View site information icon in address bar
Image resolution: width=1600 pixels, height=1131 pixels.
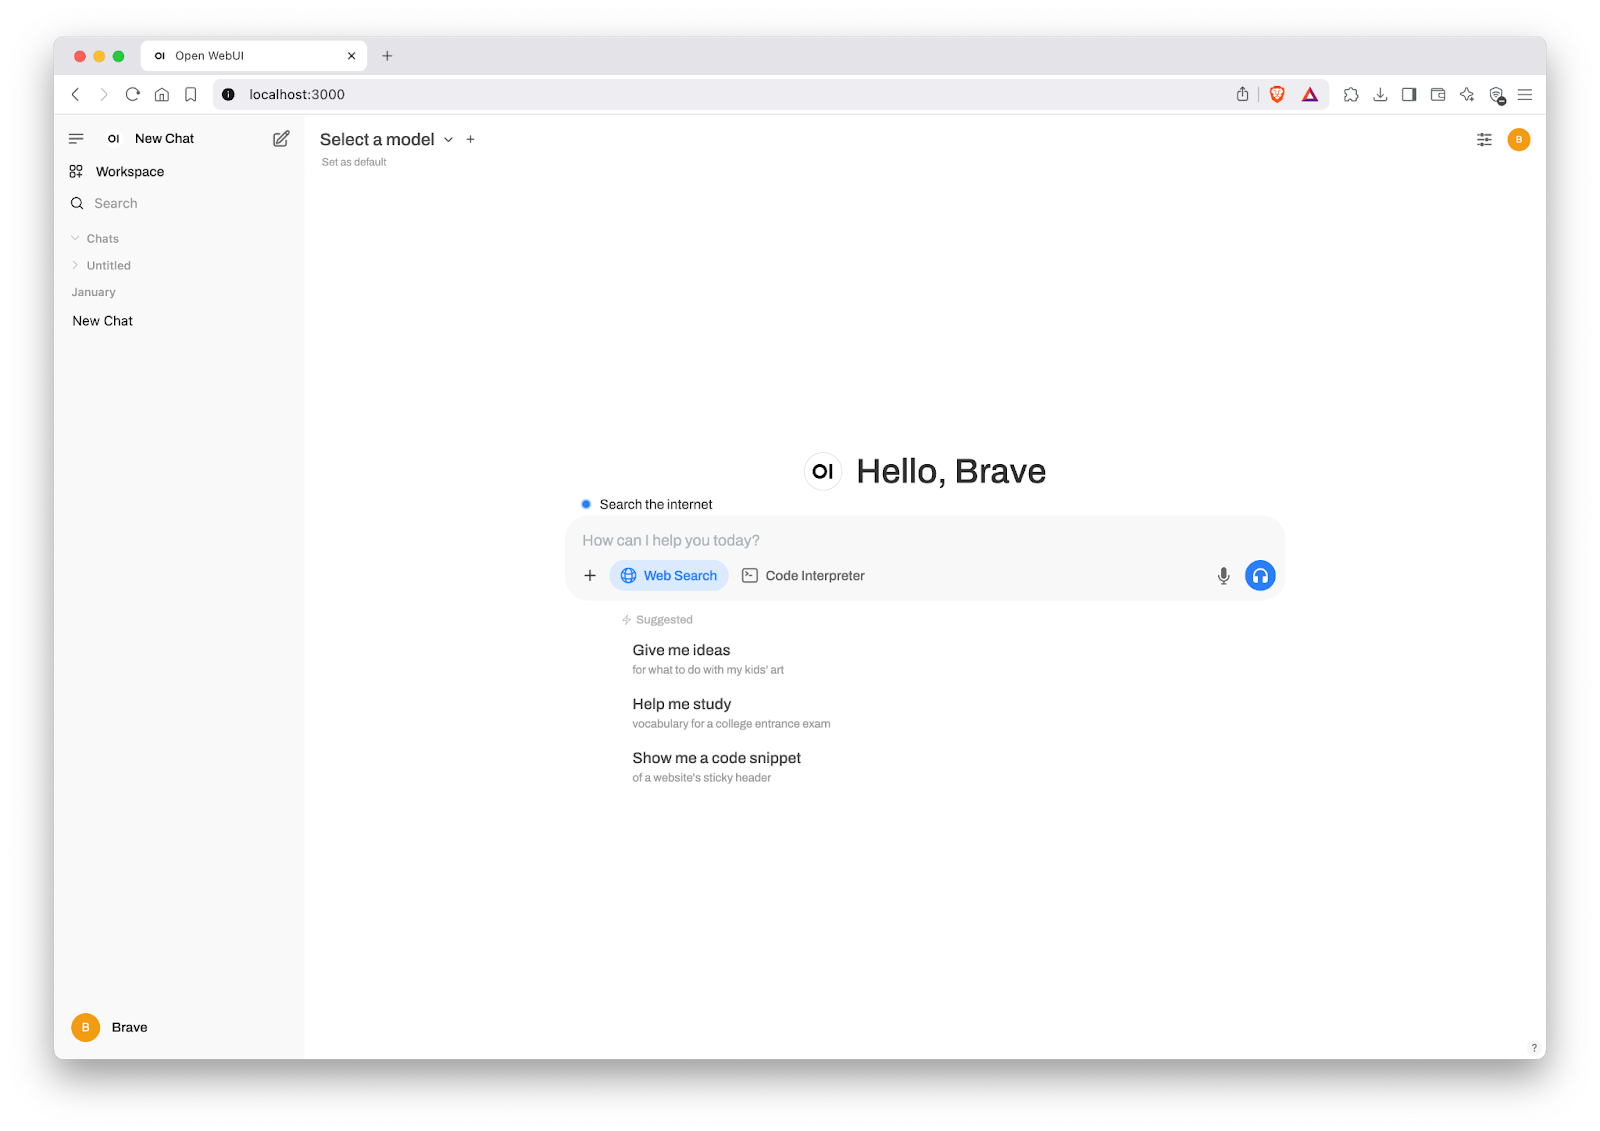pos(228,94)
